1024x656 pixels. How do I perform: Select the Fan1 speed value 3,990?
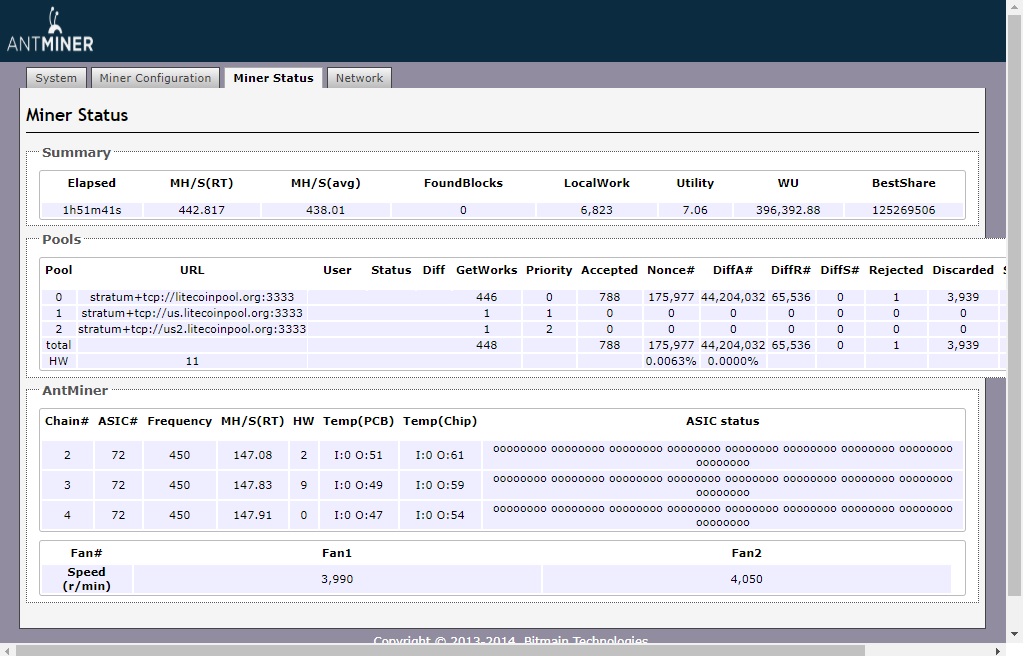point(337,579)
